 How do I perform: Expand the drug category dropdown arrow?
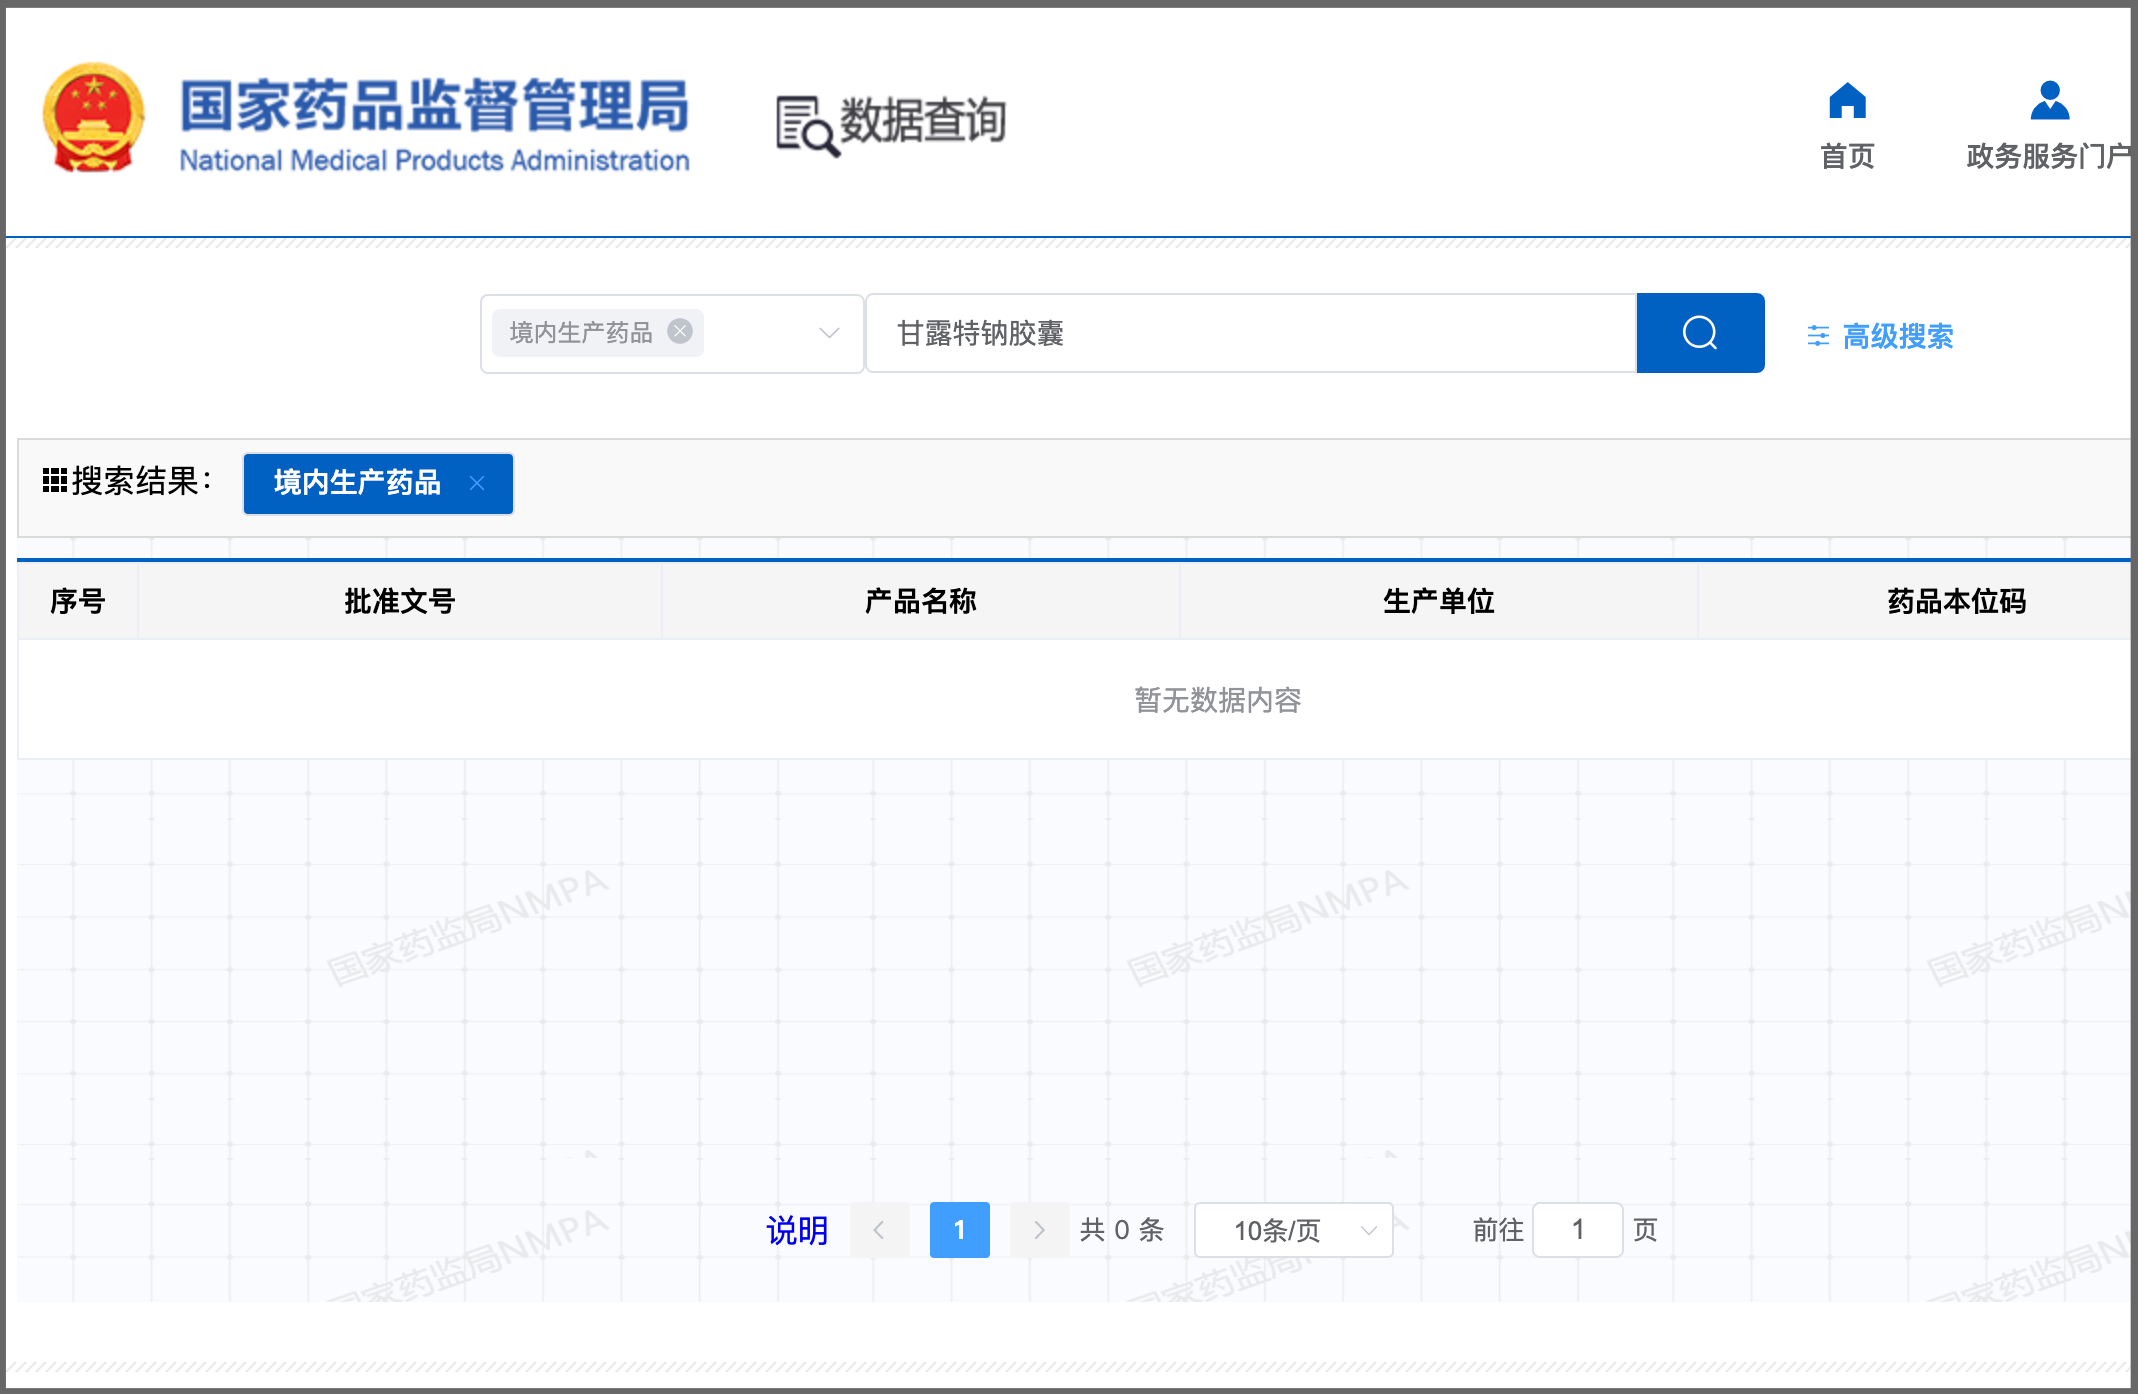[828, 333]
